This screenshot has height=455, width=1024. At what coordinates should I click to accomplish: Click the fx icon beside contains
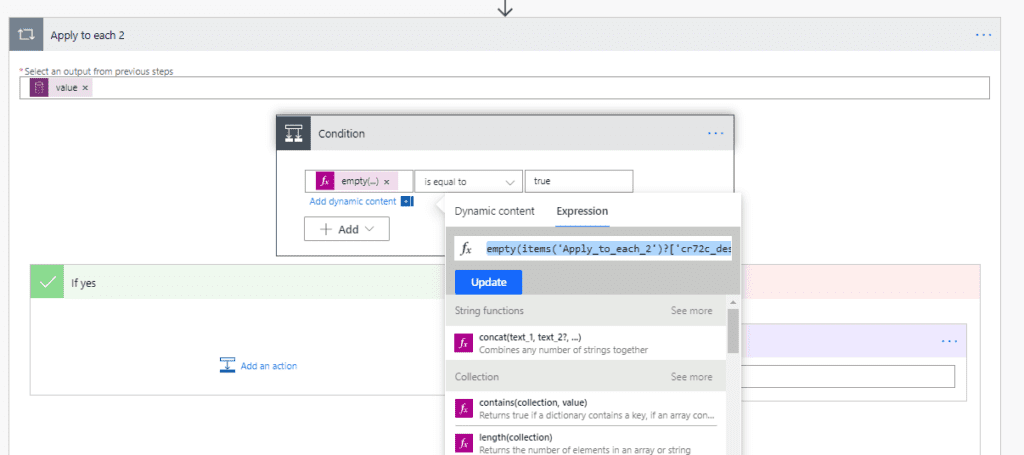coord(463,409)
